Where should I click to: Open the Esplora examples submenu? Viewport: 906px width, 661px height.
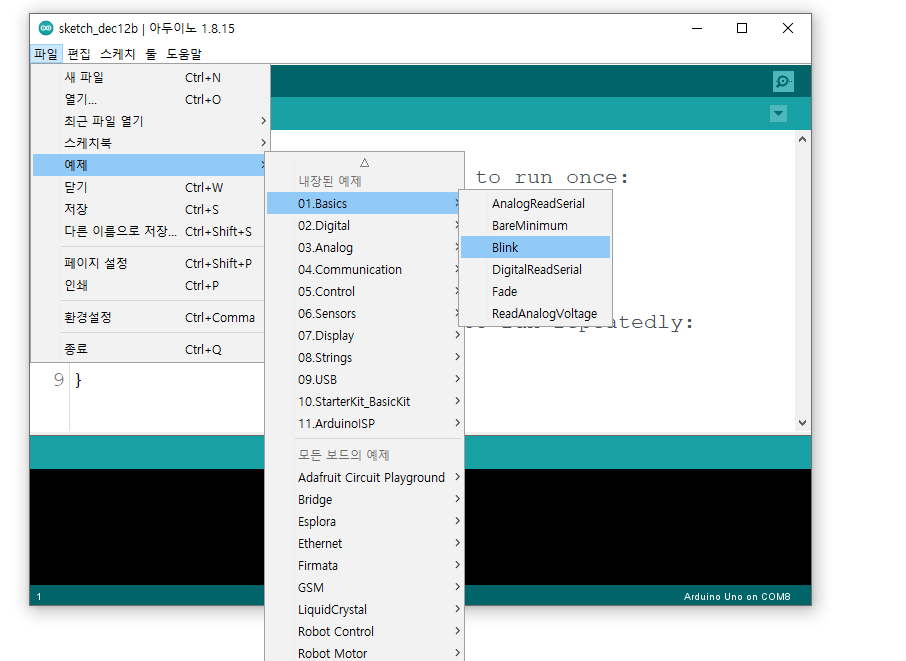(364, 521)
